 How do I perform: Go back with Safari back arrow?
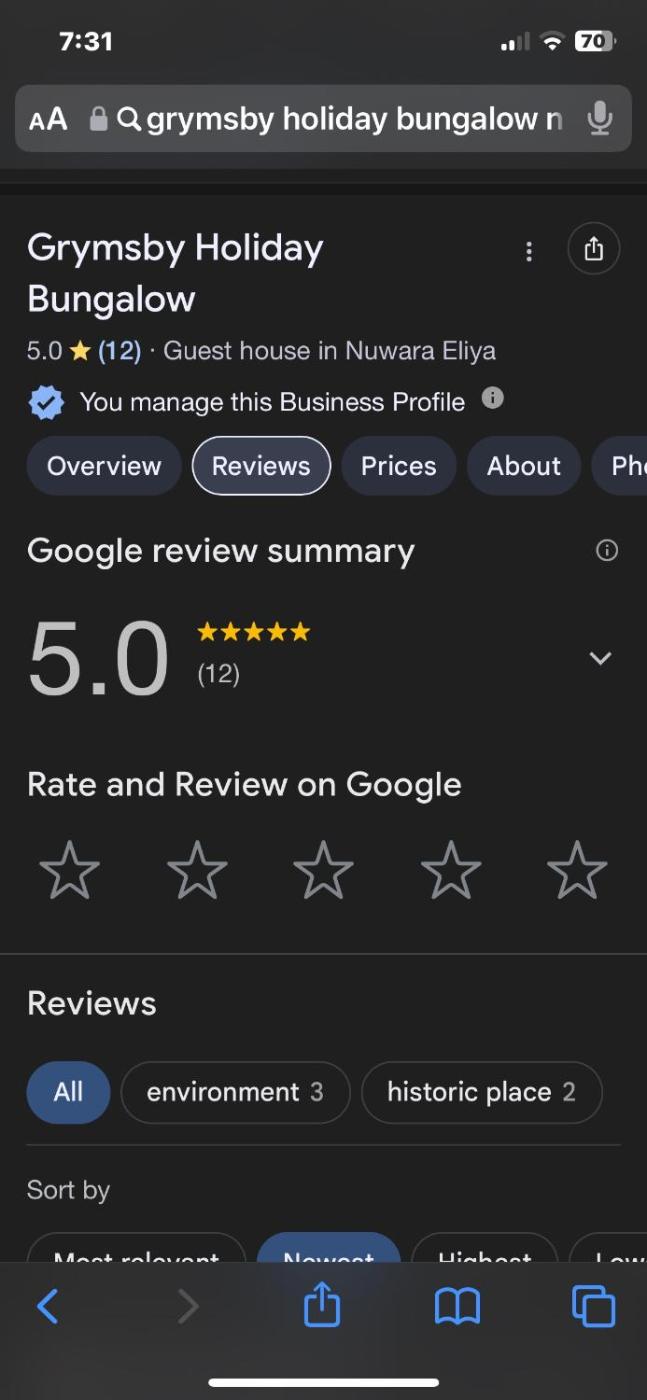[x=47, y=1306]
